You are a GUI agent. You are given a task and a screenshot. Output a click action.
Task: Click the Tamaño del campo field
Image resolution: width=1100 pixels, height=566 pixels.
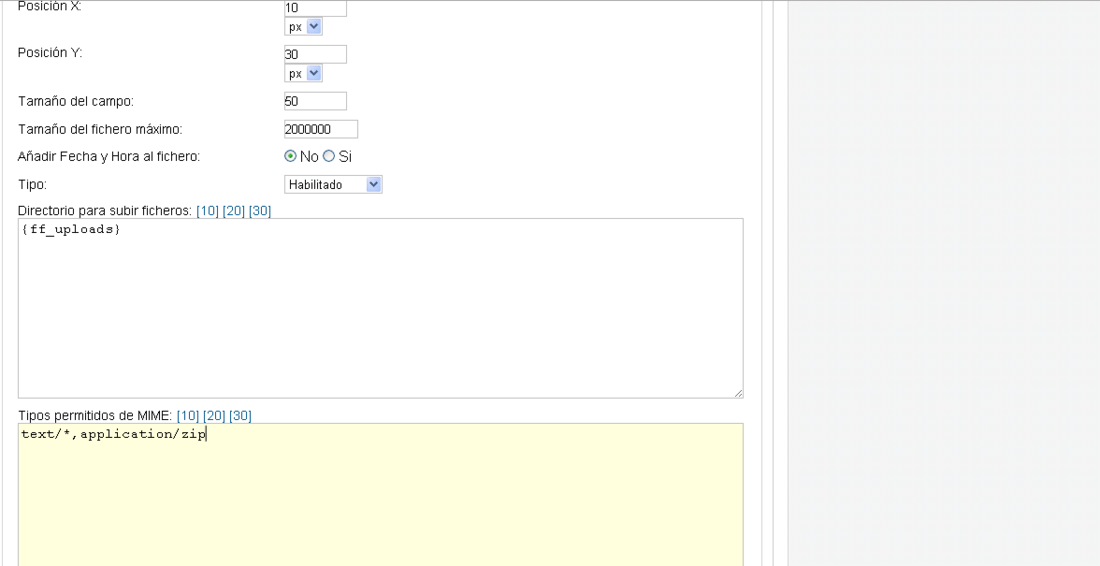tap(315, 101)
